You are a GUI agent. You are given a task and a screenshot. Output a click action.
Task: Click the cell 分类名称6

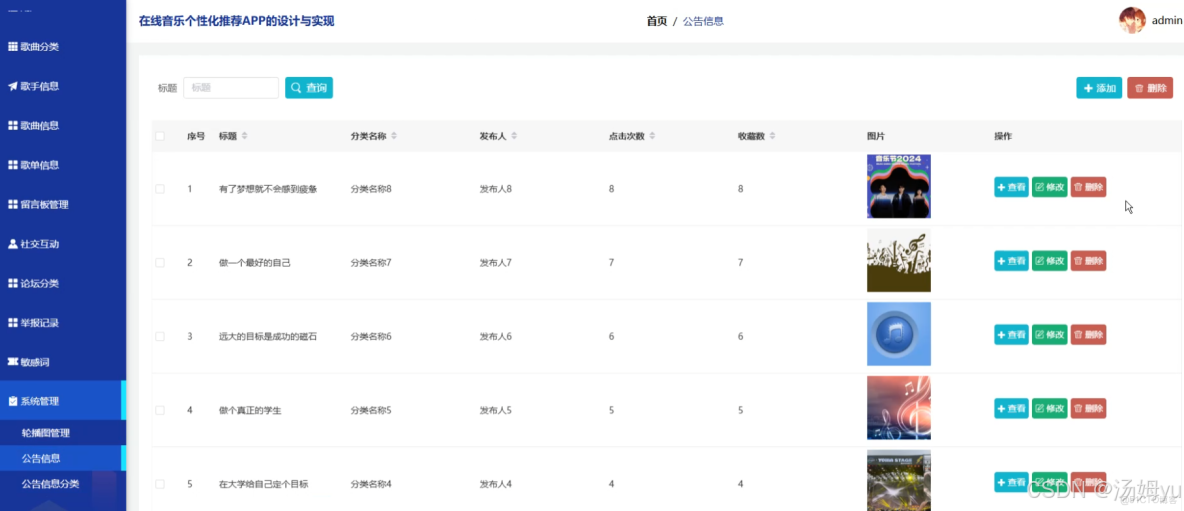pyautogui.click(x=371, y=337)
